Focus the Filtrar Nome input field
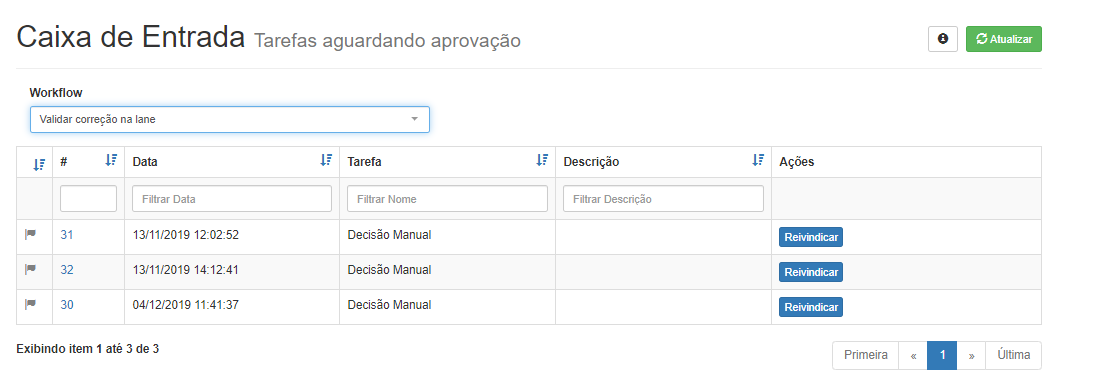The image size is (1094, 389). click(x=447, y=199)
